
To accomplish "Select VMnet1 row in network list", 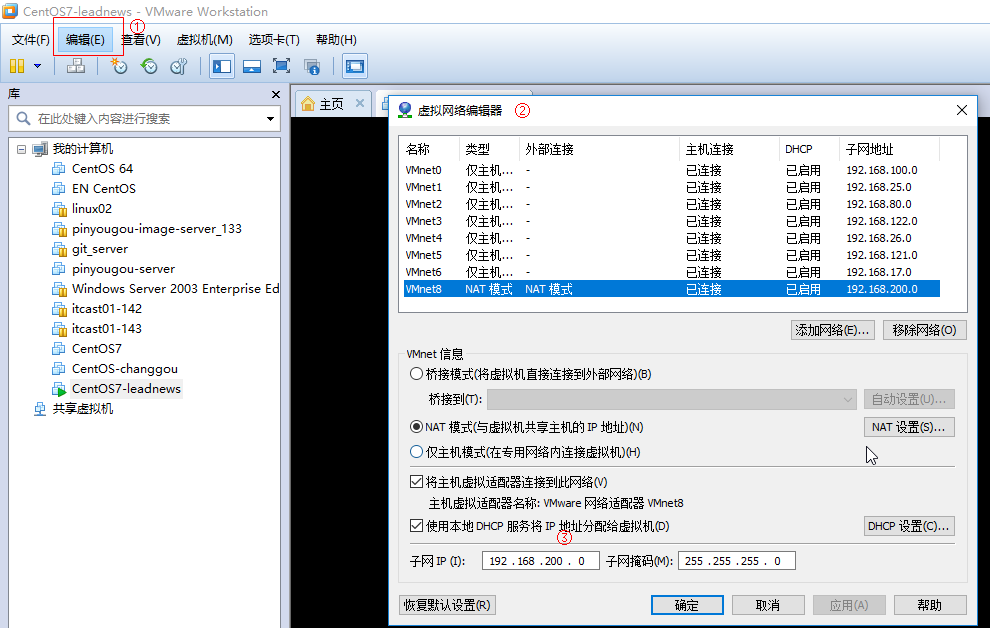I will pos(672,187).
